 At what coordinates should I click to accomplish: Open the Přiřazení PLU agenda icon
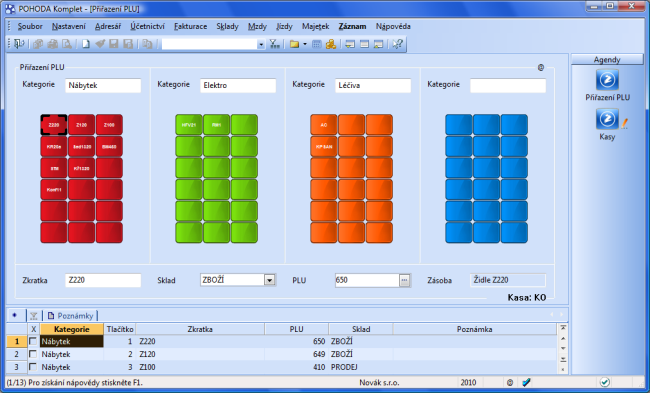click(607, 80)
